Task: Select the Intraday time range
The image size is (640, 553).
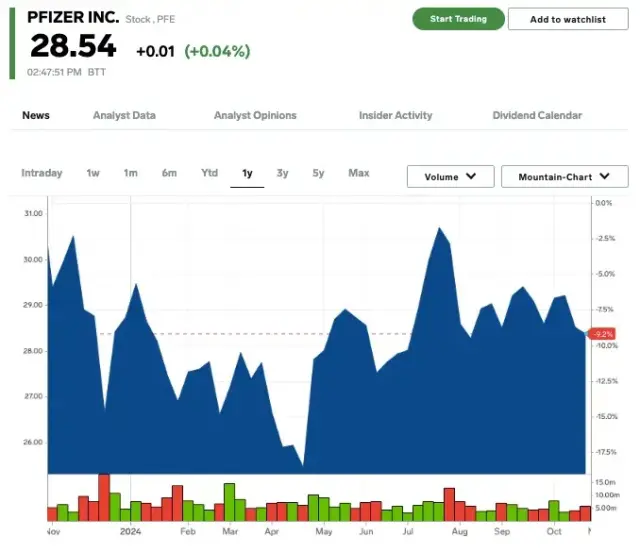Action: click(42, 173)
